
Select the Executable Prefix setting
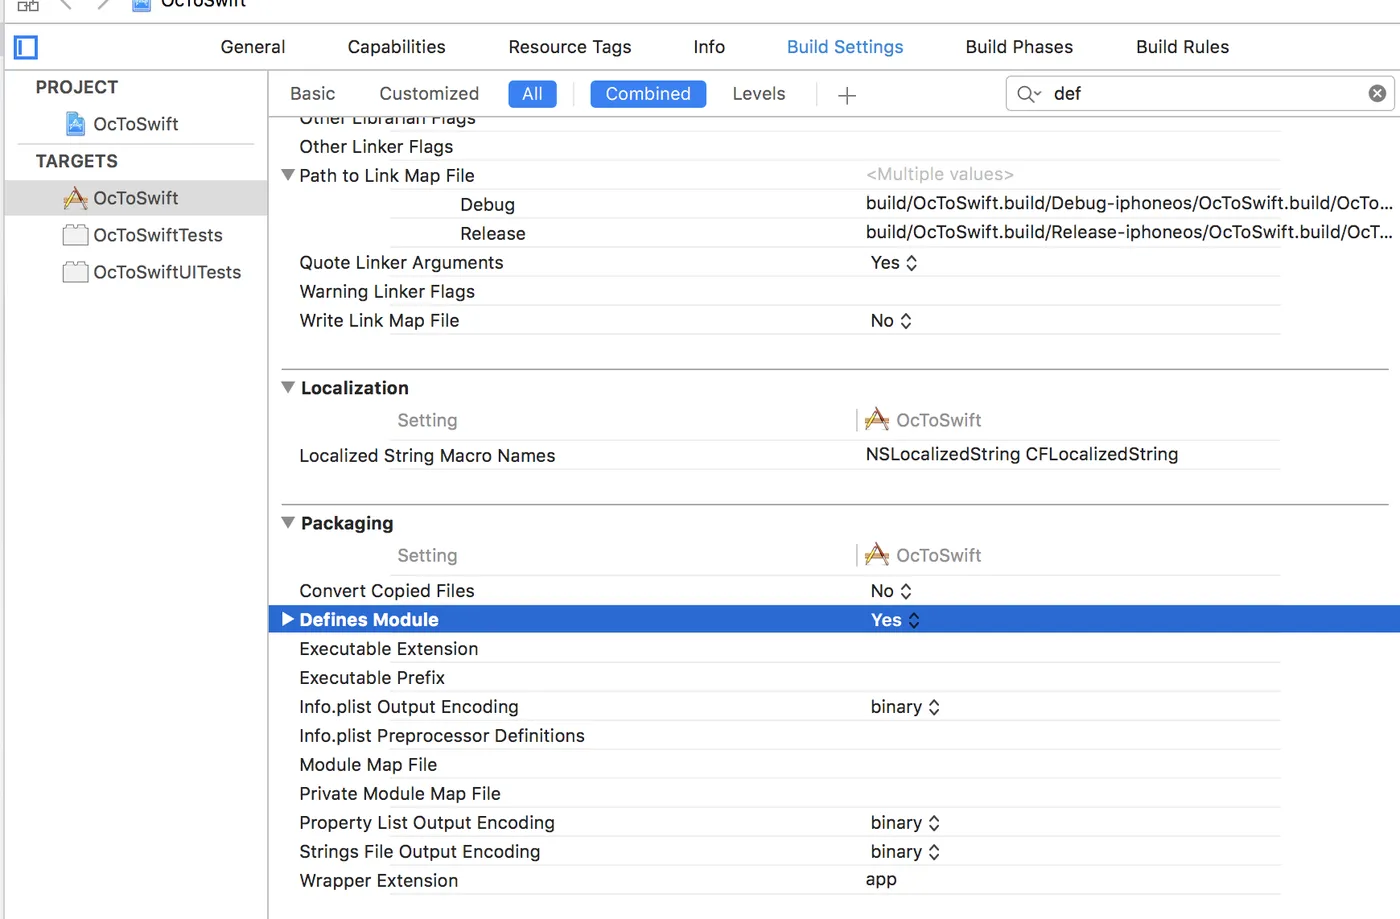(x=372, y=678)
